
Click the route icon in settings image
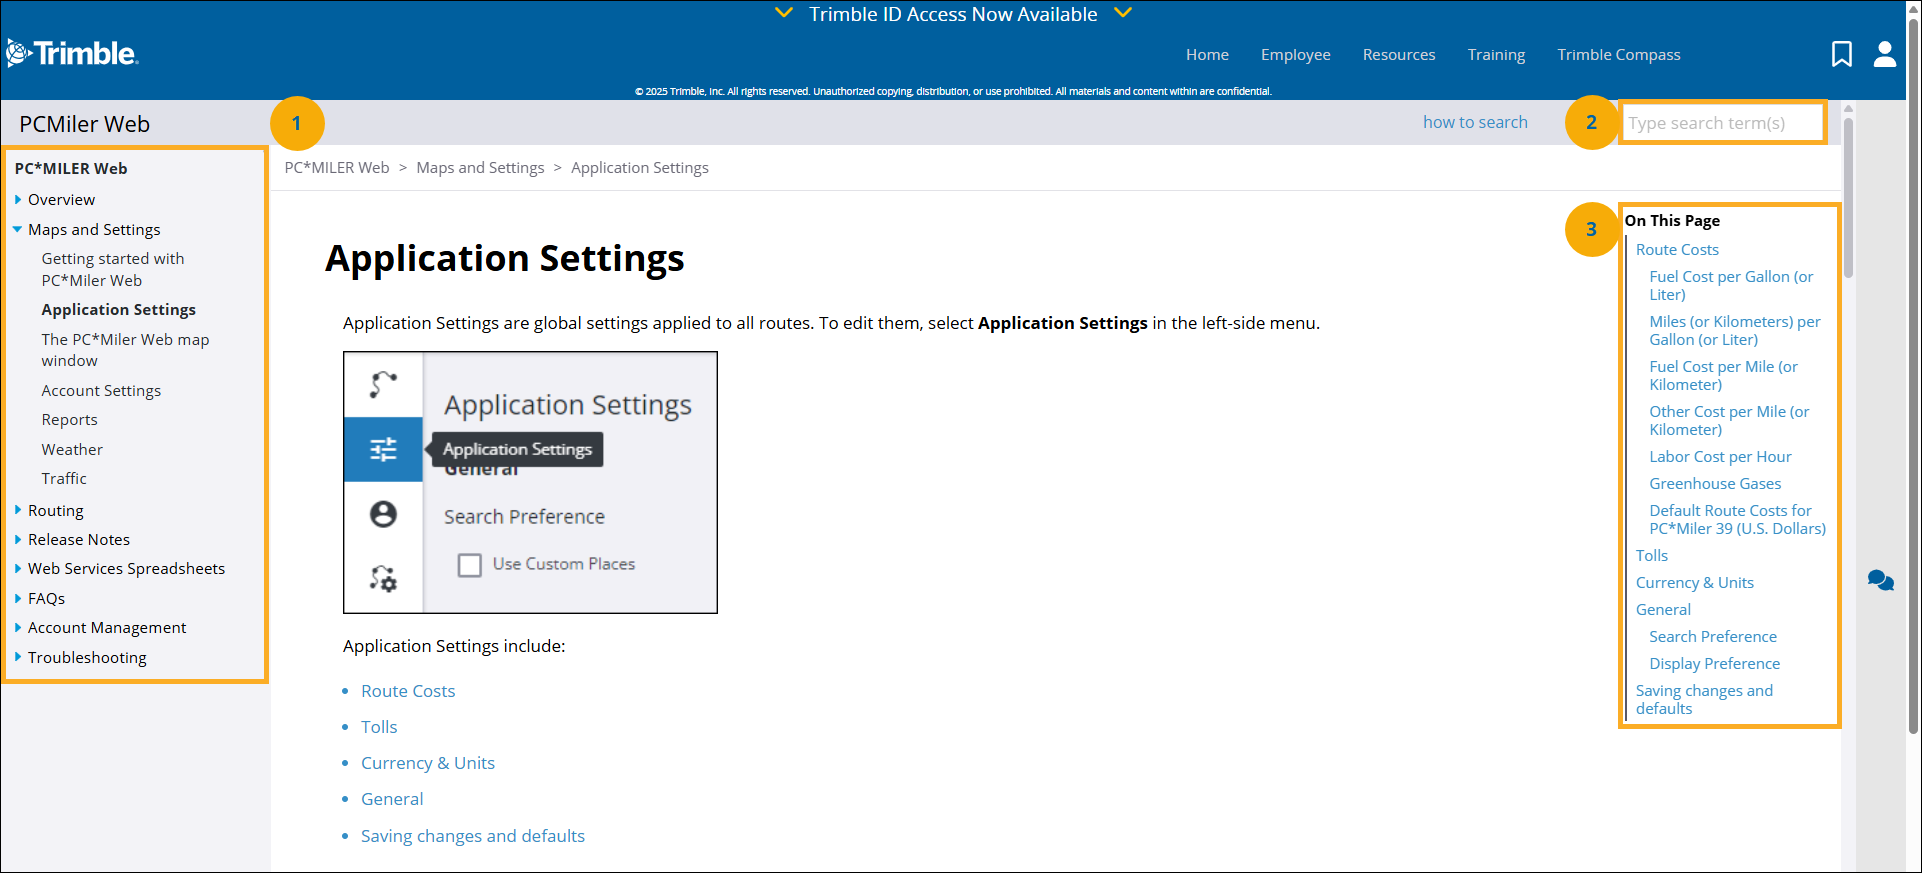(383, 384)
